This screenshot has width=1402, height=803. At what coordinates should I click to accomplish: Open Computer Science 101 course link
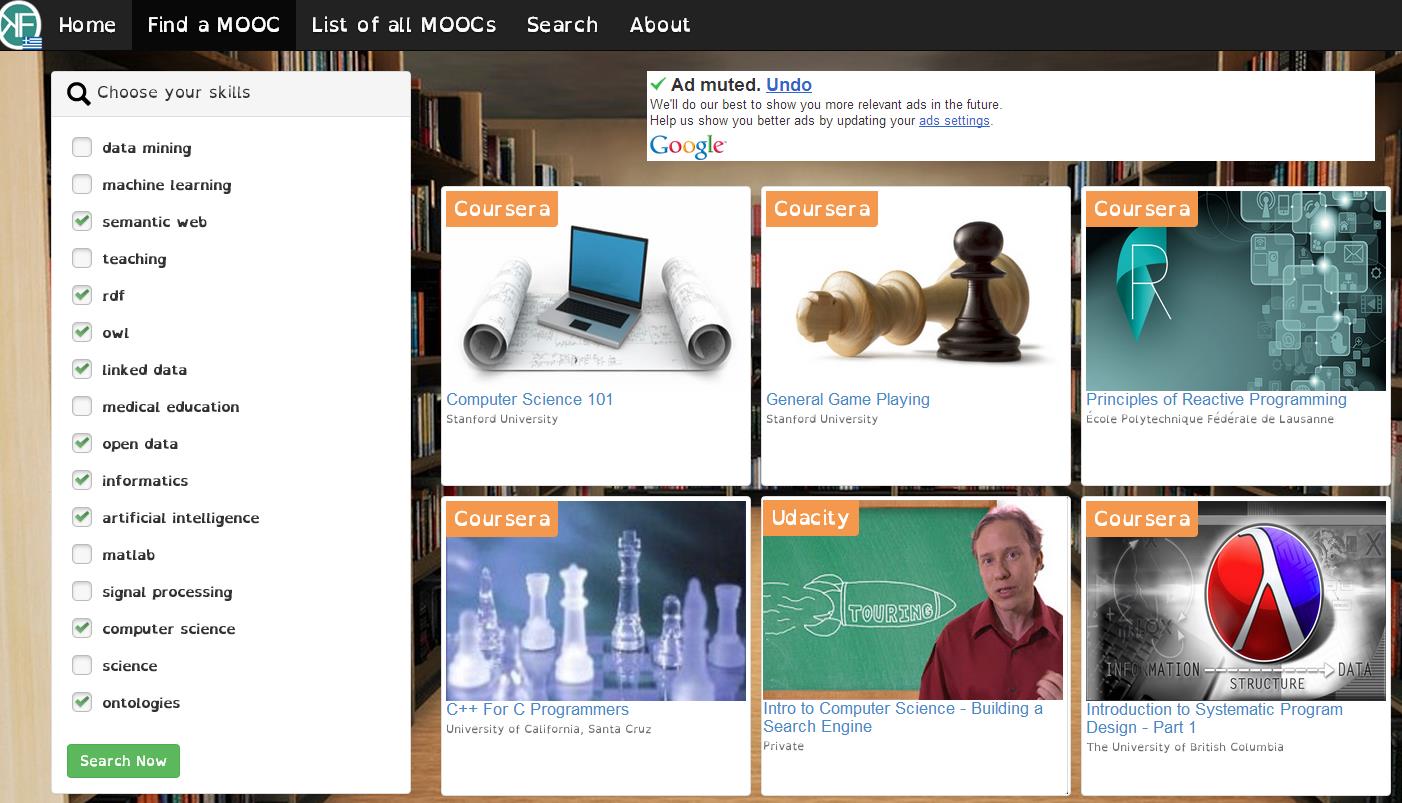coord(529,399)
